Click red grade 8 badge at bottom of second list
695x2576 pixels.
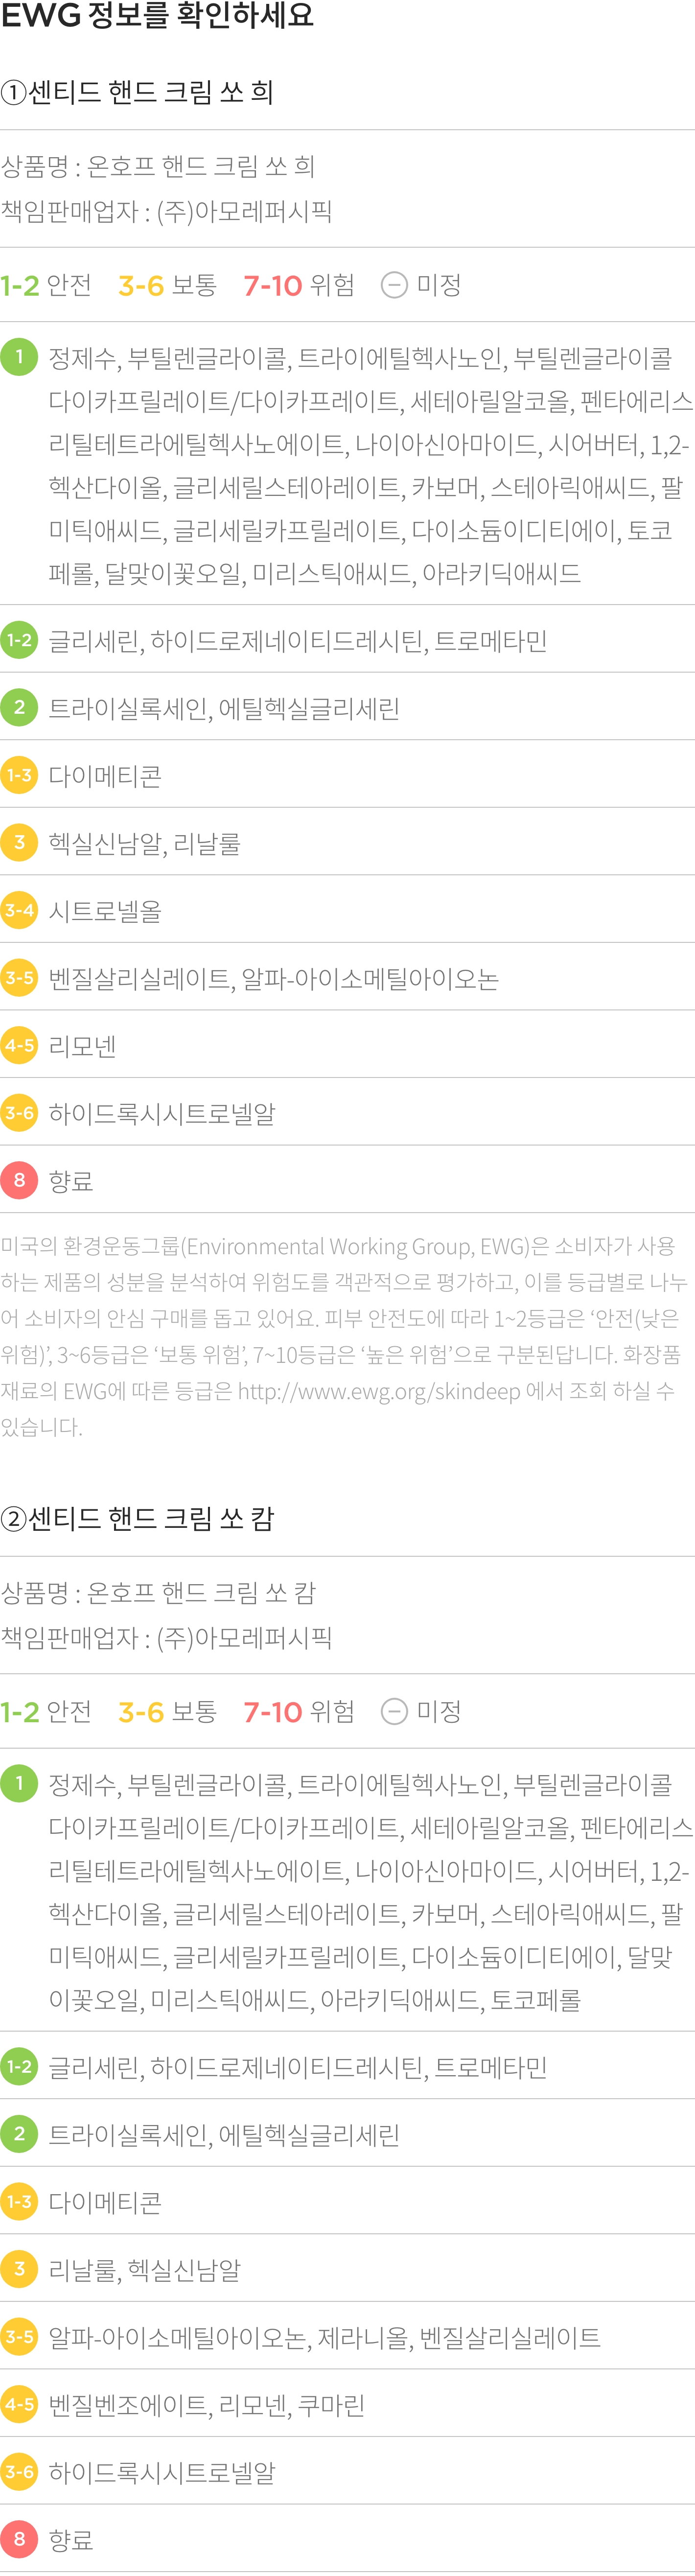pos(19,2539)
